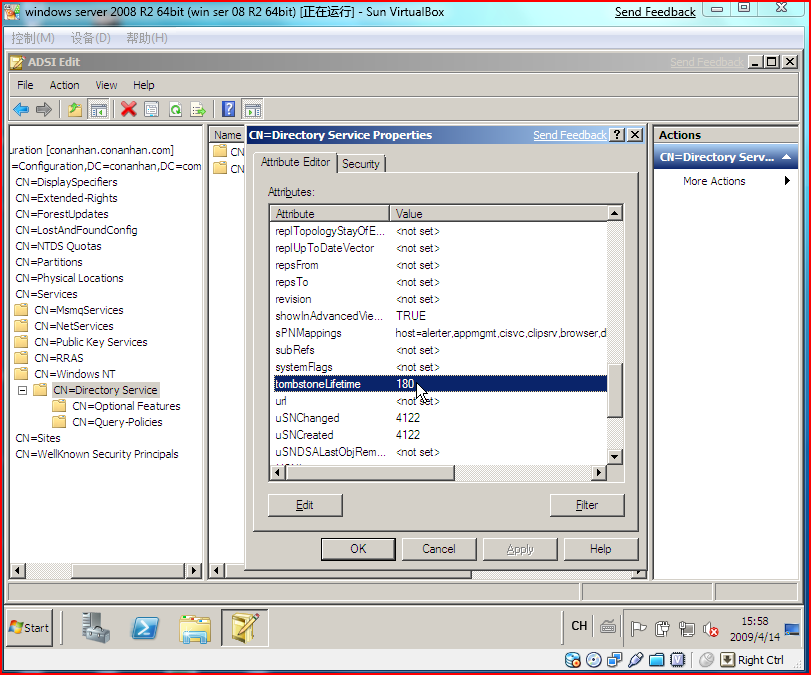Click the blue Help toolbar icon
Screen dimensions: 811x675
point(228,109)
